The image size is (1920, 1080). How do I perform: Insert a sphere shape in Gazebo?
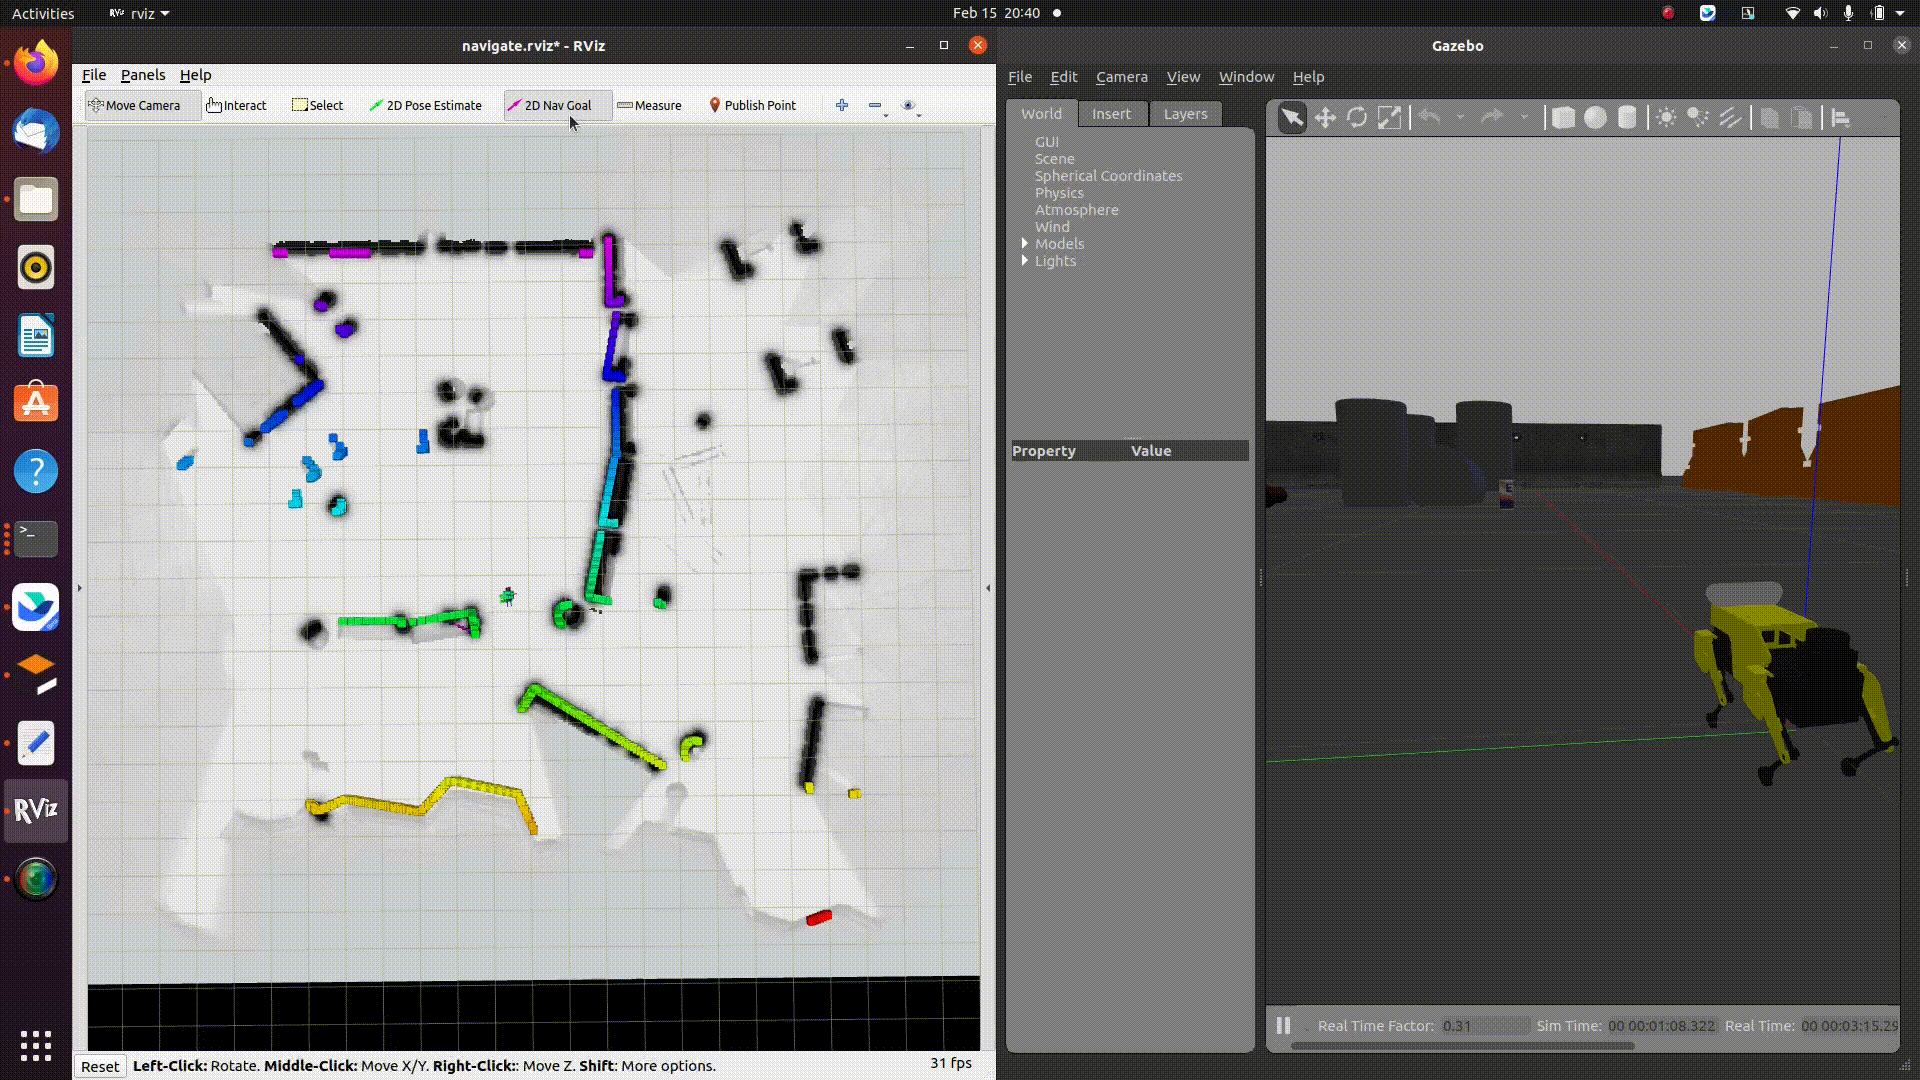[1595, 118]
